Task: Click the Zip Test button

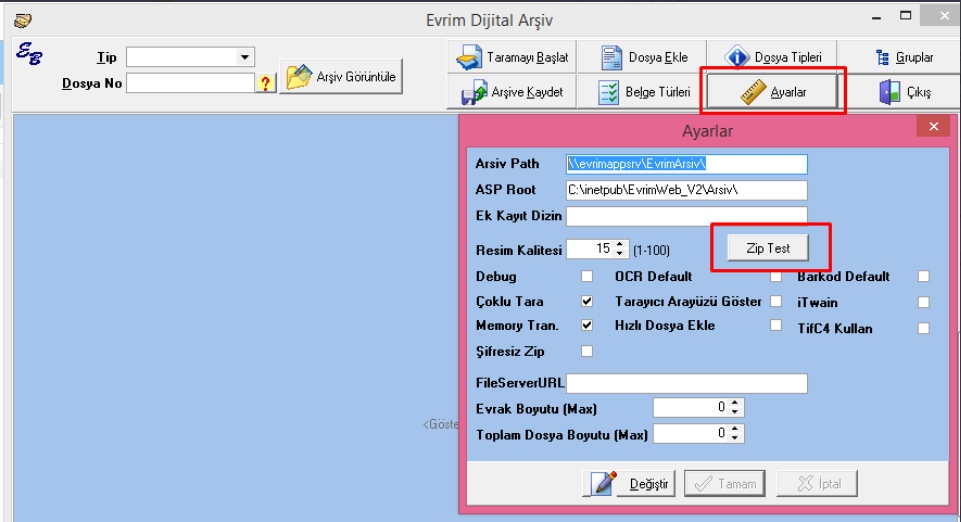Action: coord(768,248)
